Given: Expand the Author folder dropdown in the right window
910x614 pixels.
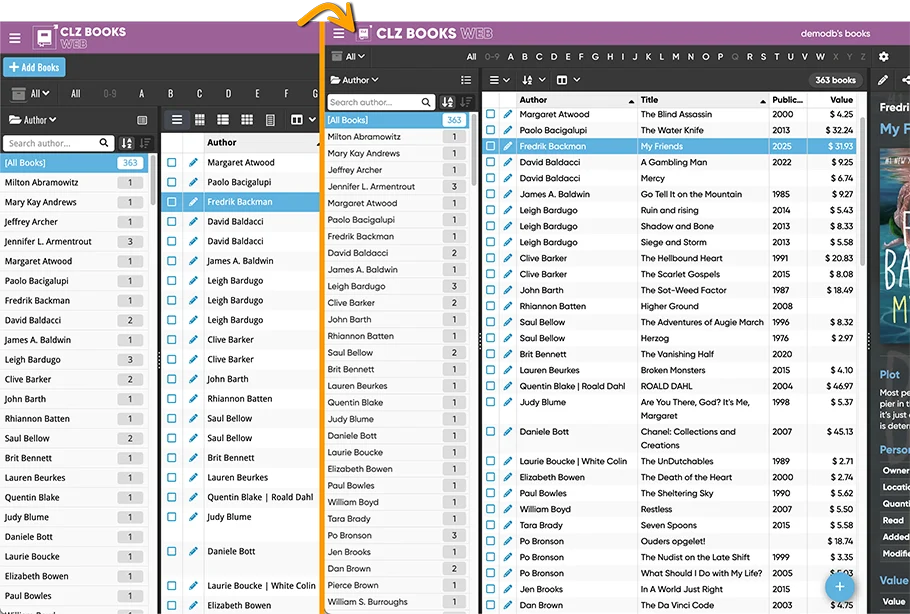Looking at the screenshot, I should point(355,80).
